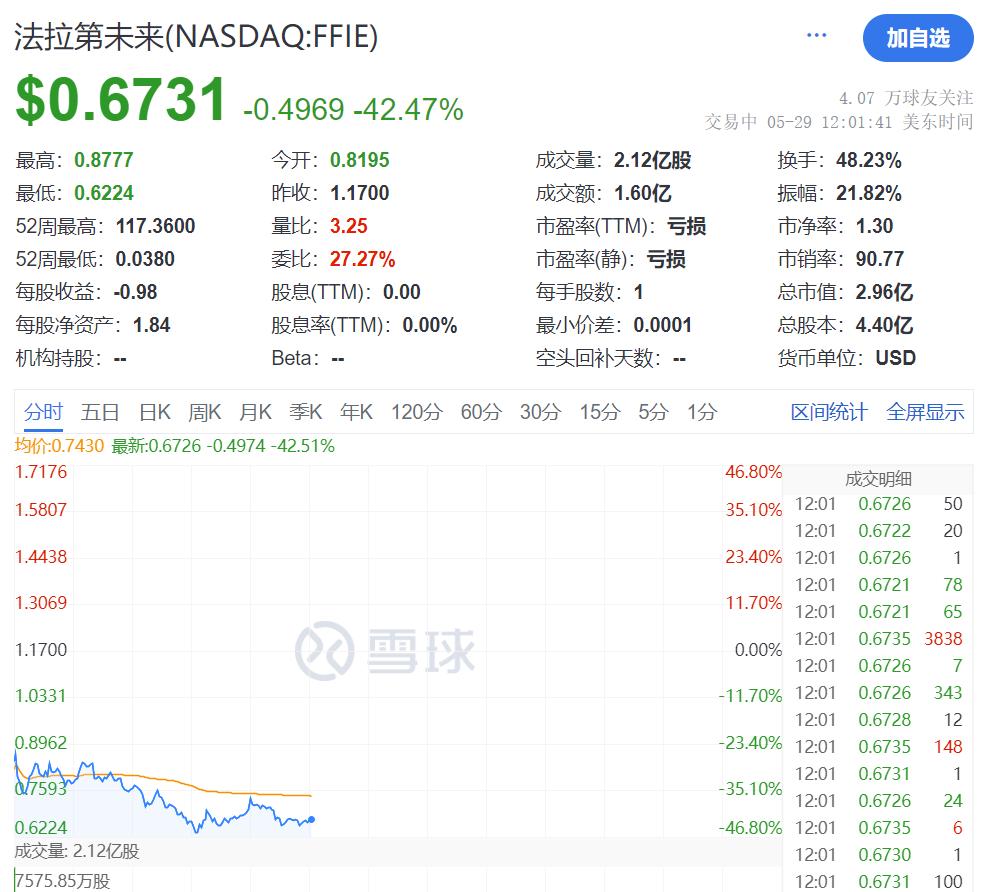Image resolution: width=1003 pixels, height=892 pixels.
Task: Select the 季K quarterly candlestick tab
Action: coord(306,412)
